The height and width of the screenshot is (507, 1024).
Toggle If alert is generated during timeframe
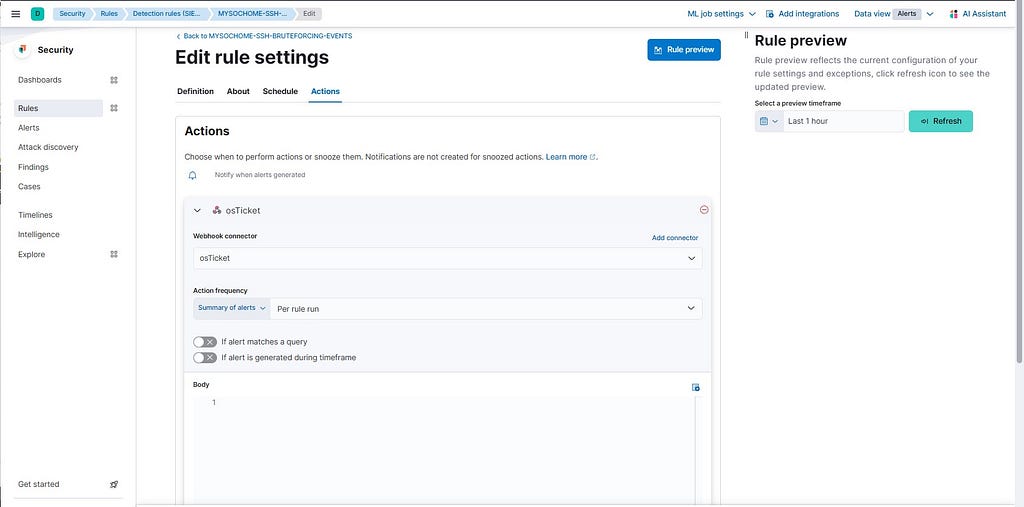[204, 357]
